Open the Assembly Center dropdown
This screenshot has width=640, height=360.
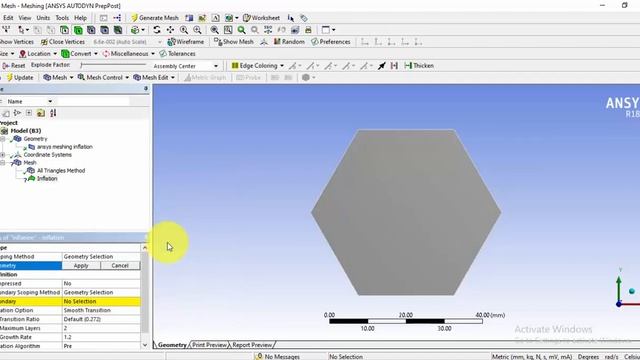click(185, 66)
